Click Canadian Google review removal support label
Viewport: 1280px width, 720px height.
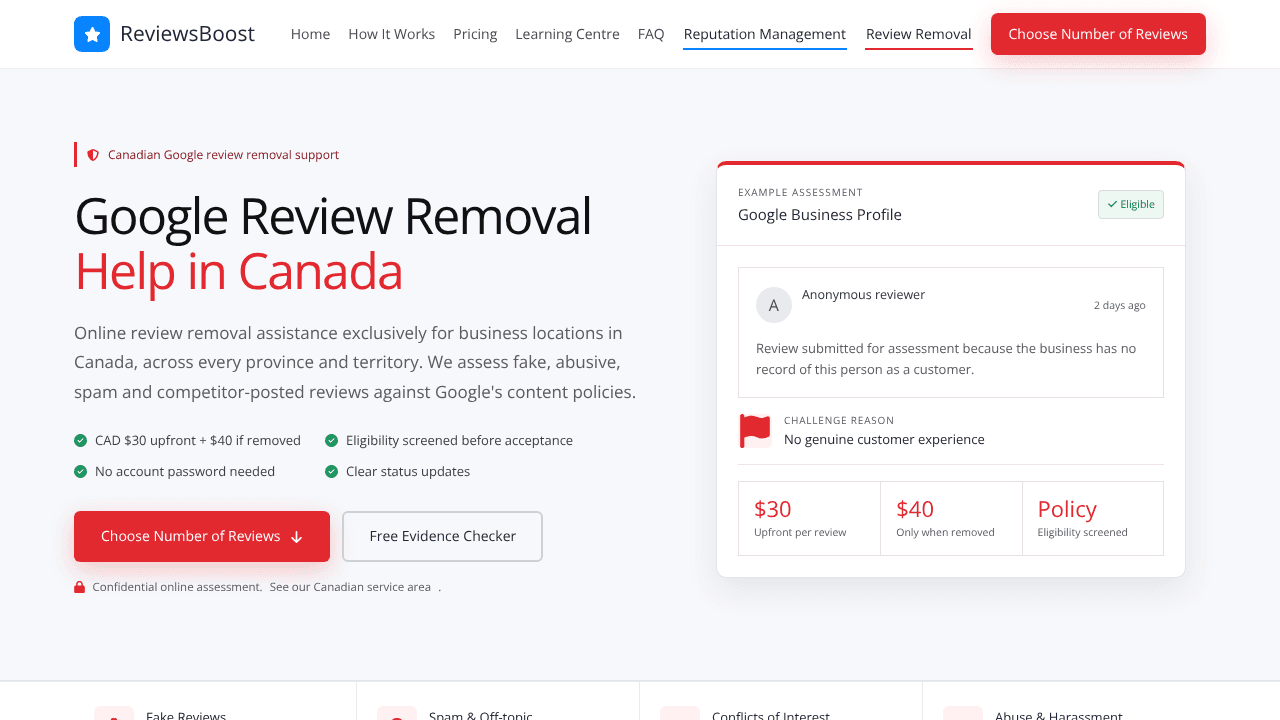coord(223,155)
